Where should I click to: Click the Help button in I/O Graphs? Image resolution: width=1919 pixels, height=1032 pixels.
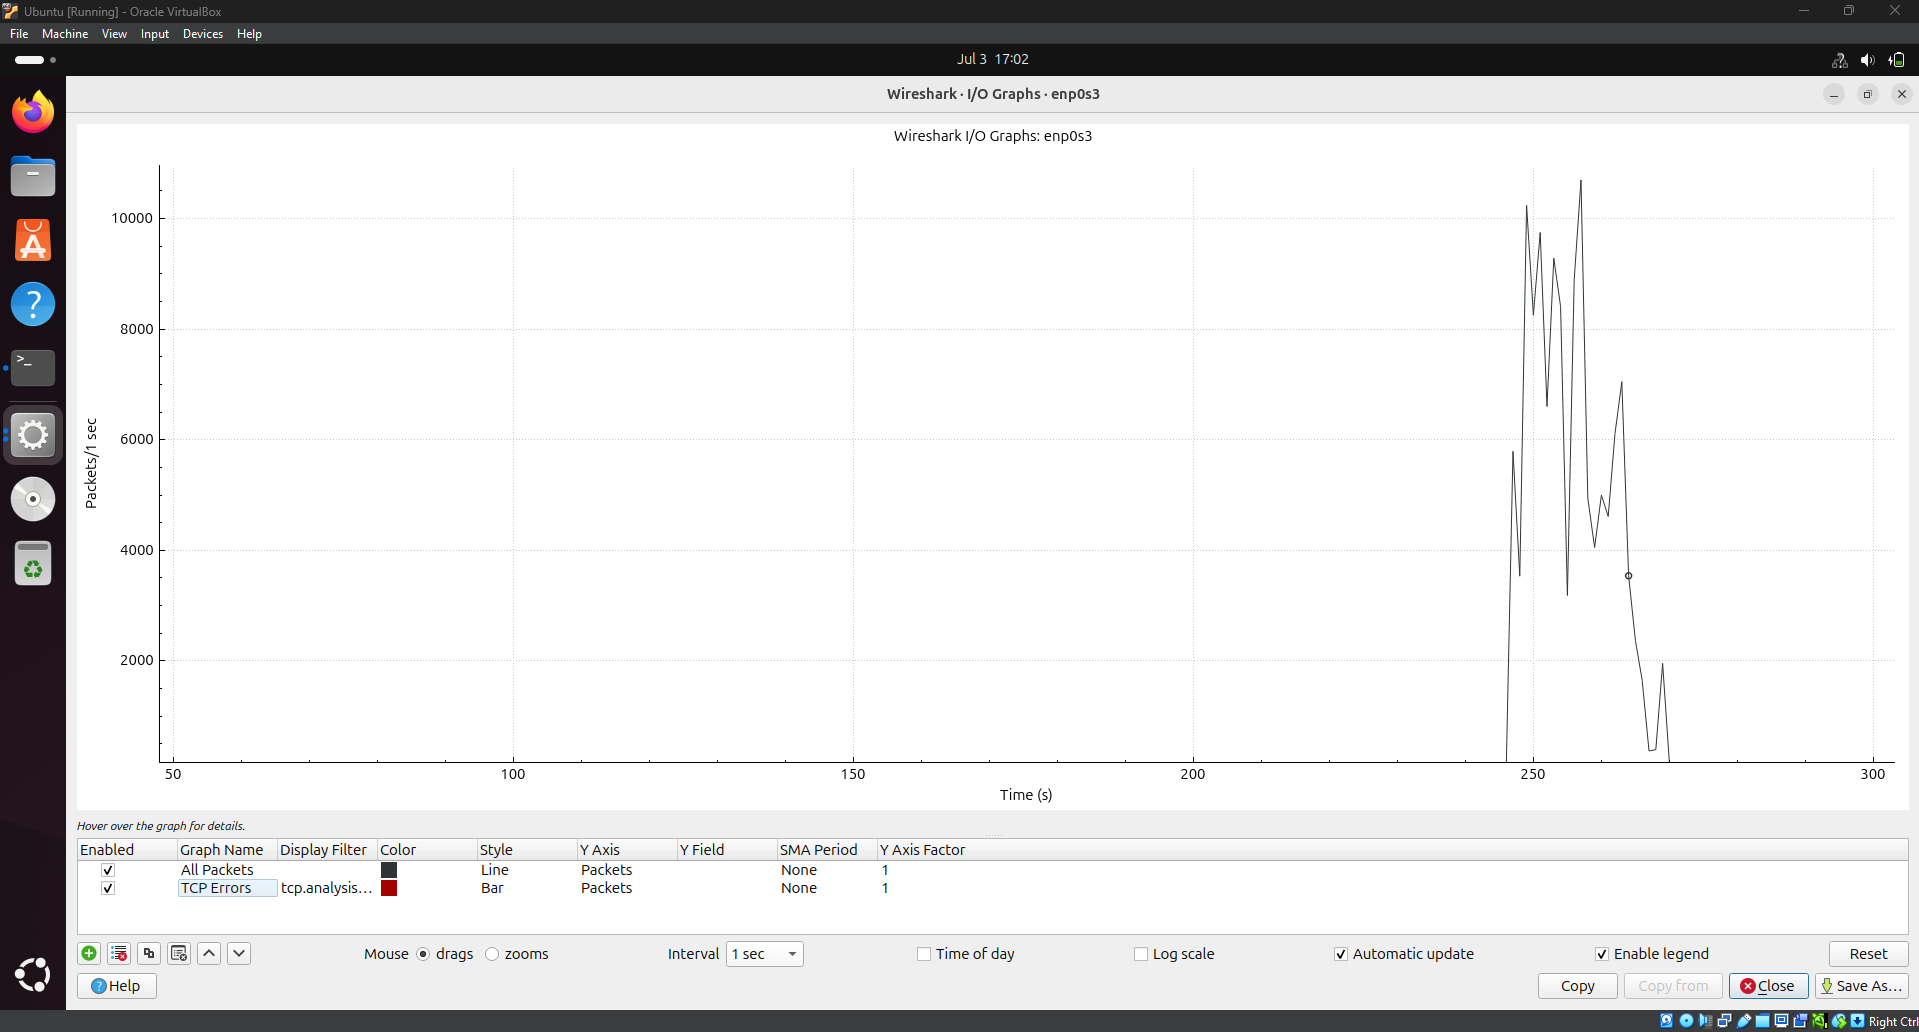pos(117,986)
